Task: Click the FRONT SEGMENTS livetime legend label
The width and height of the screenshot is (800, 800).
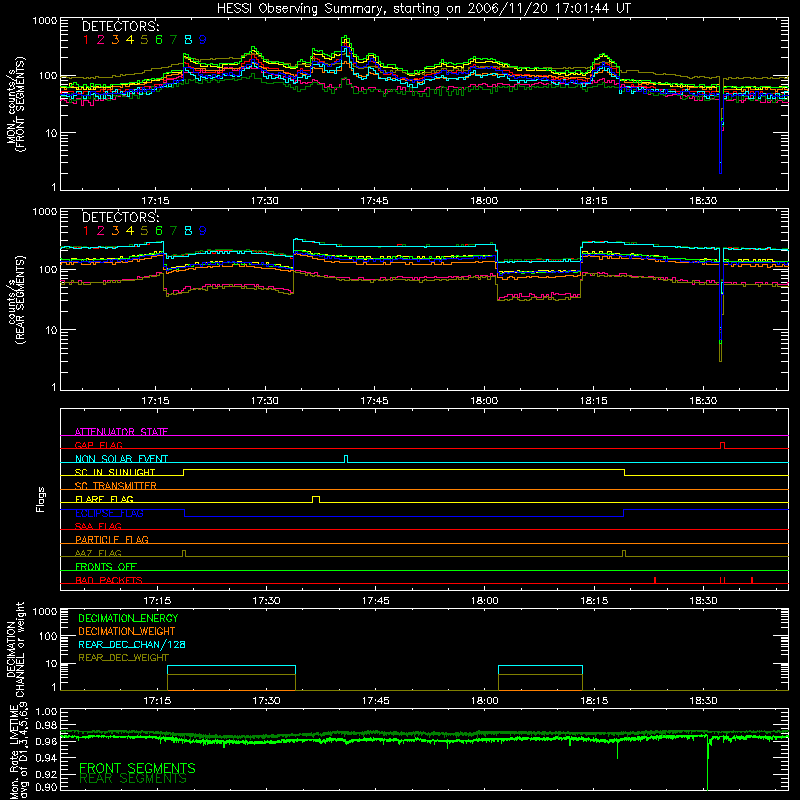Action: coord(137,768)
